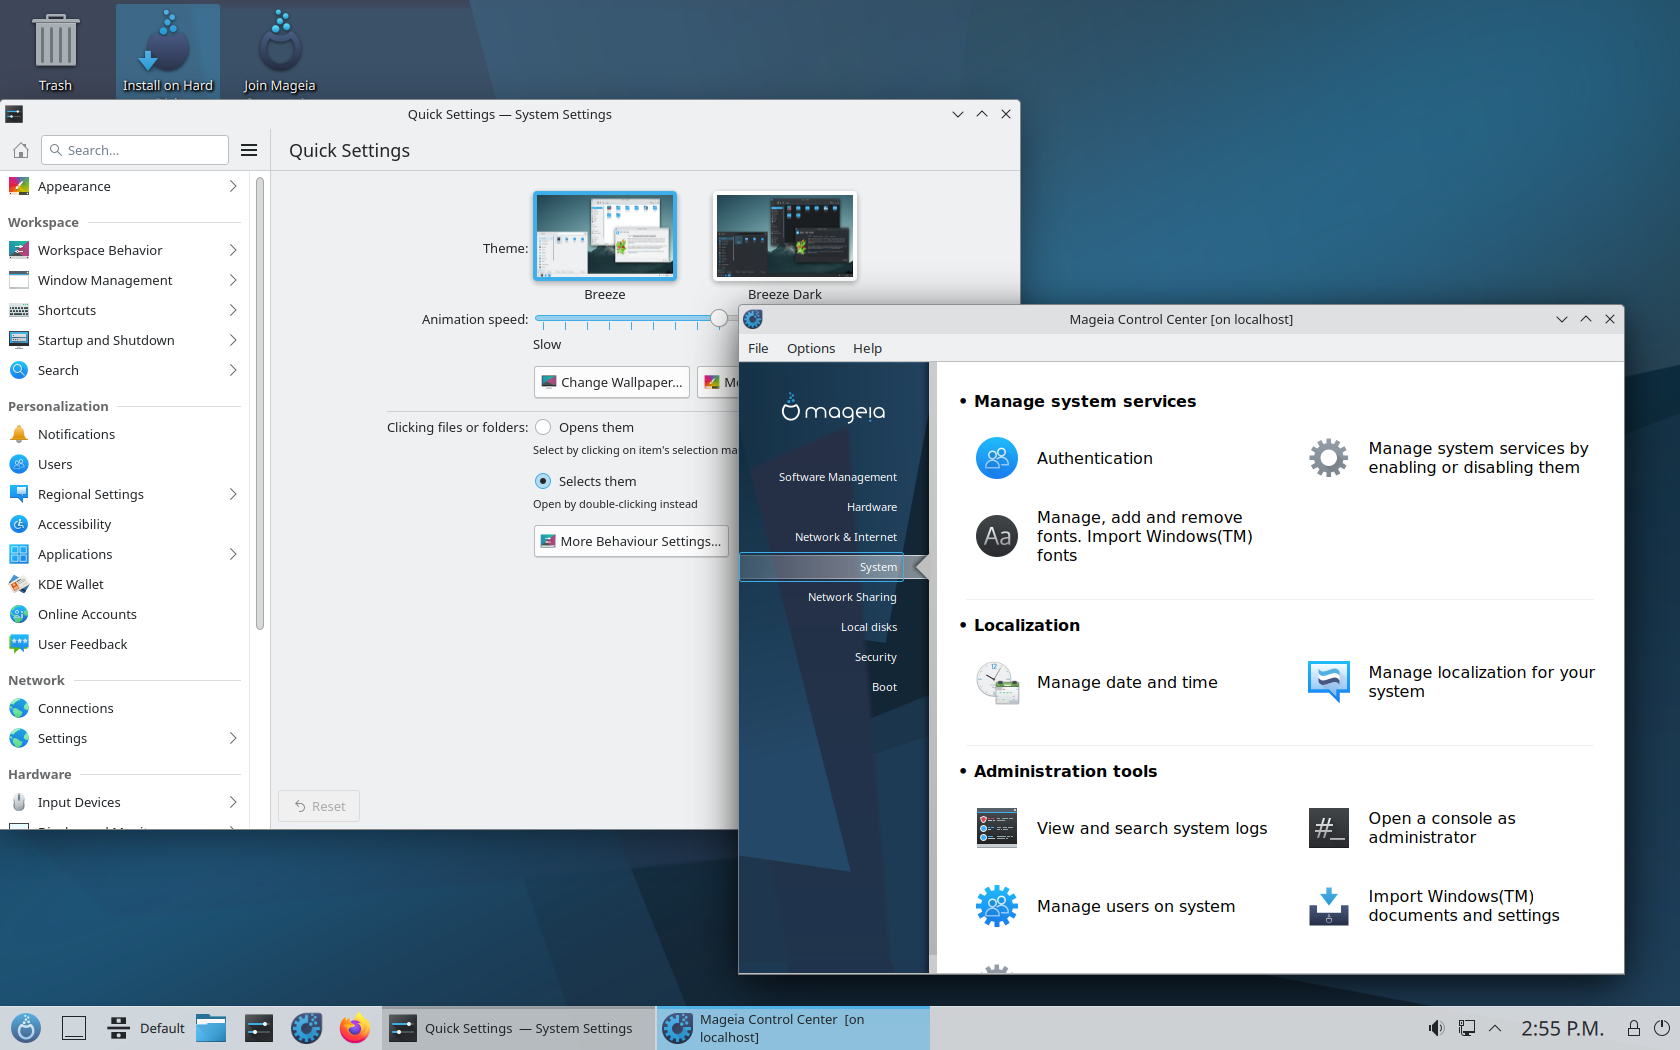This screenshot has width=1680, height=1050.
Task: Click the Reset button in Quick Settings
Action: click(319, 806)
